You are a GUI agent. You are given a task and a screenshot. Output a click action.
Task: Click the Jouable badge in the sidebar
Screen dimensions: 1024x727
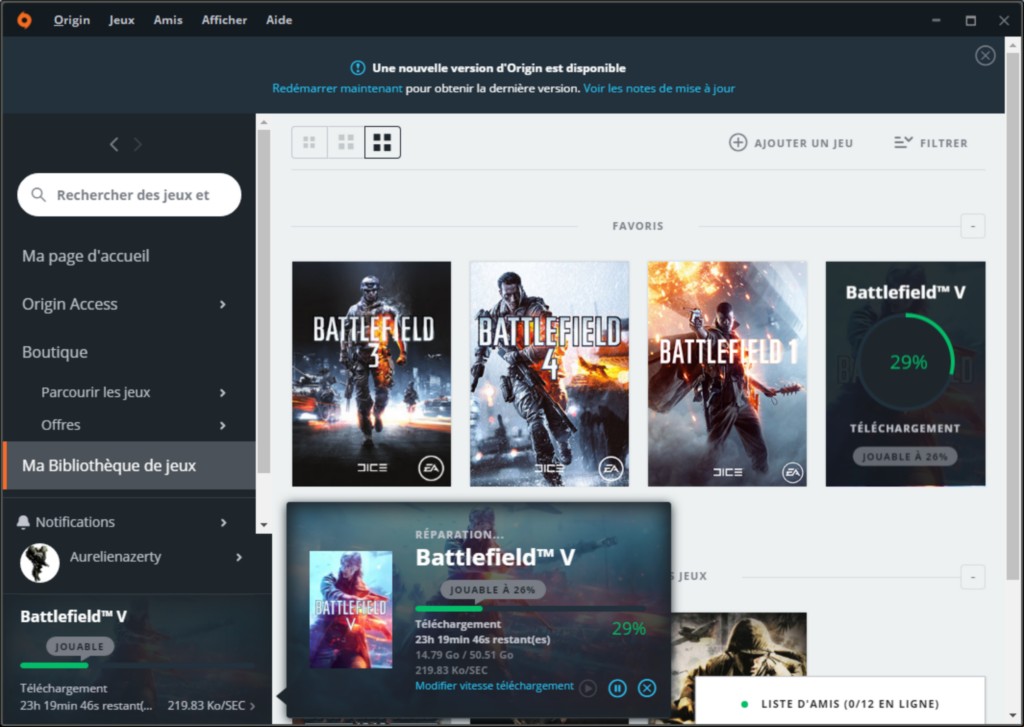80,647
